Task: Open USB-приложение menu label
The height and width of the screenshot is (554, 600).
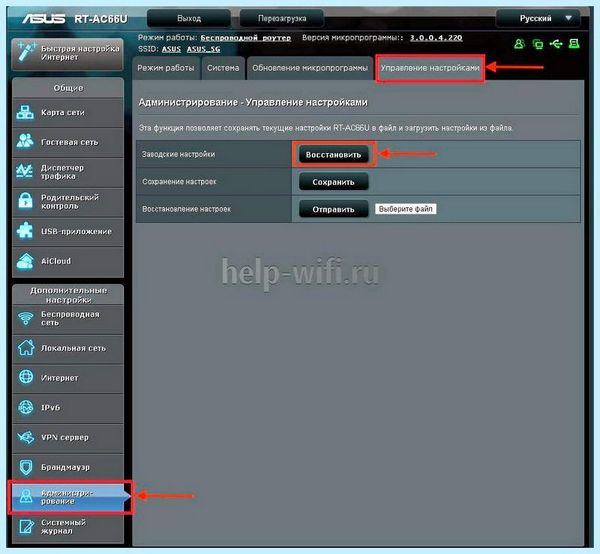Action: pyautogui.click(x=76, y=231)
